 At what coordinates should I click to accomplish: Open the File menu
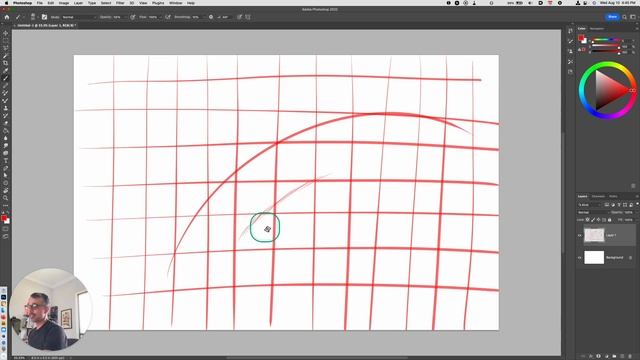coord(40,3)
